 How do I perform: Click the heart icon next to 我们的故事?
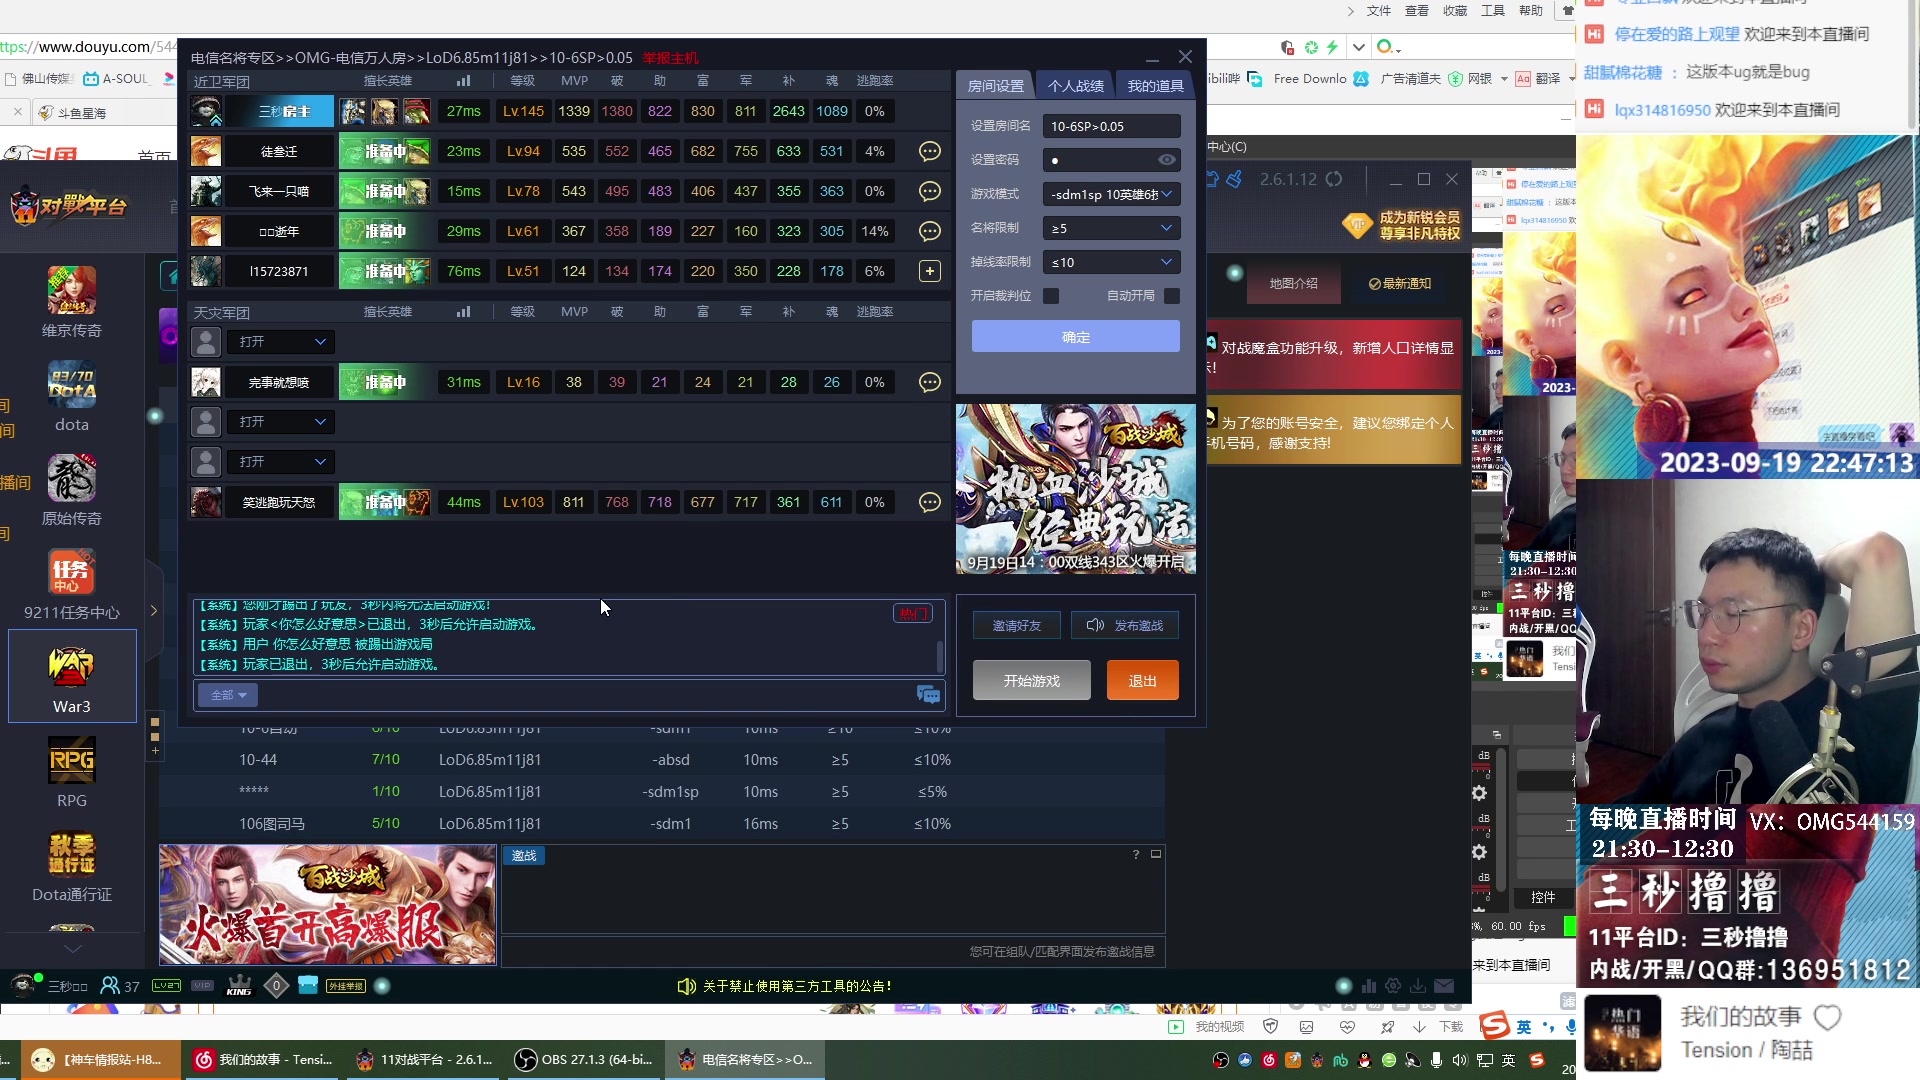point(1828,1018)
